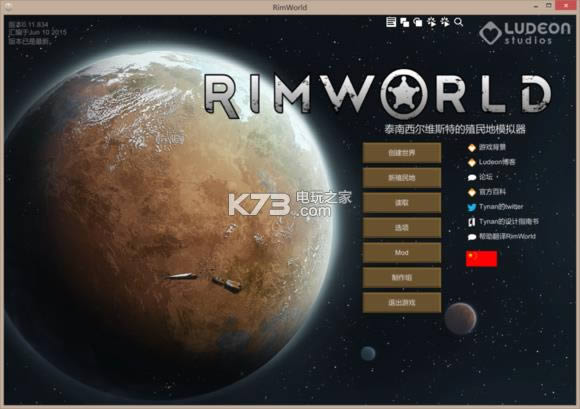Click the 汇编于Jun 10 2015 build text
Viewport: 580px width, 409px height.
37,33
